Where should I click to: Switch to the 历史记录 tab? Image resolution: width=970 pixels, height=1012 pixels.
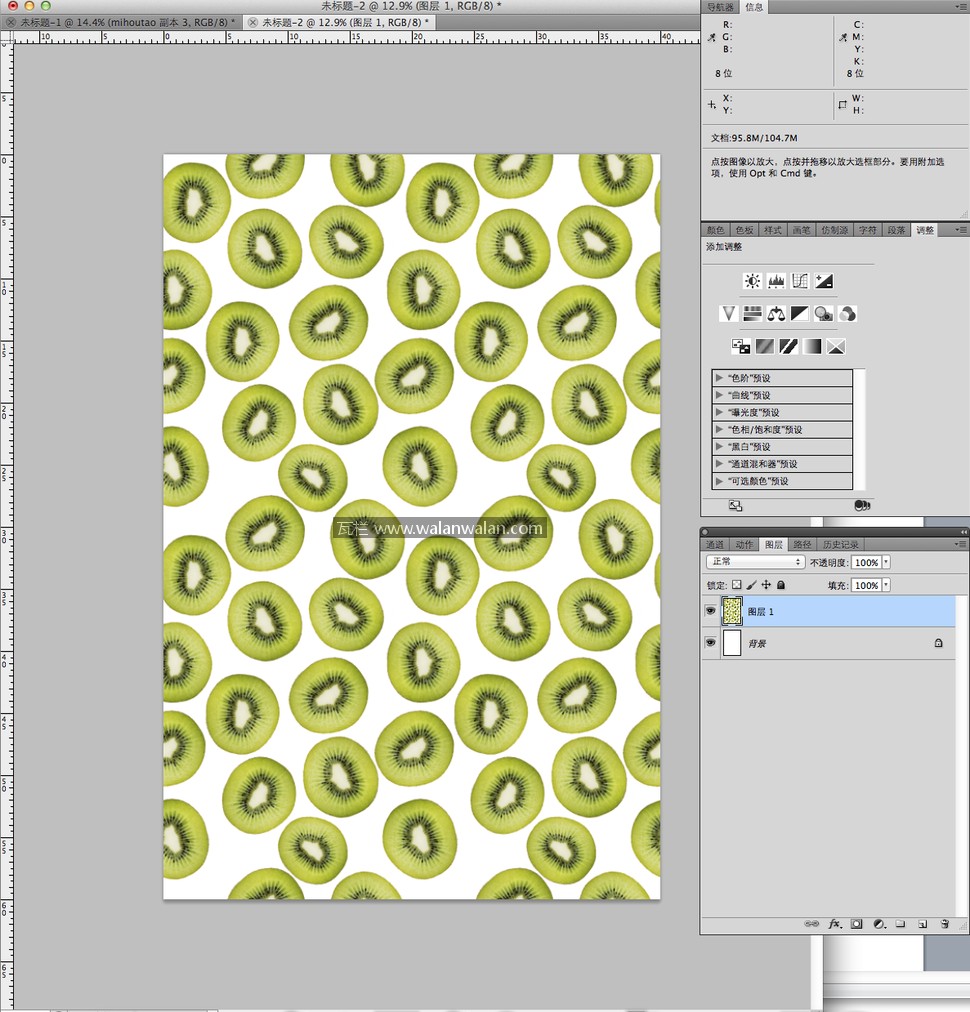point(840,545)
